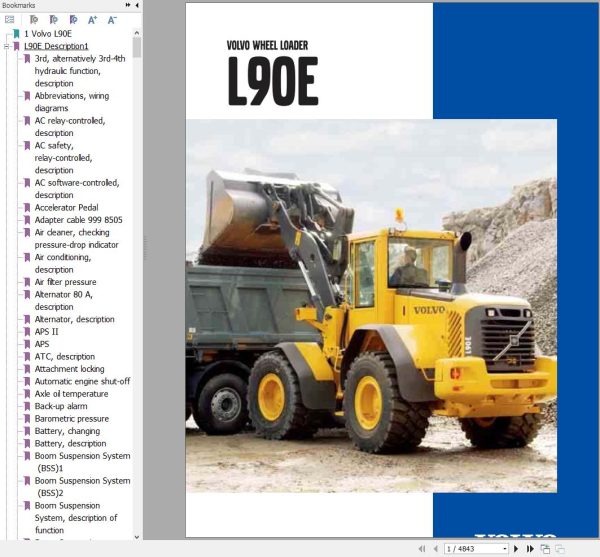Click bookmarks scrollbar up arrow
Screen dimensions: 600x557
pos(137,33)
